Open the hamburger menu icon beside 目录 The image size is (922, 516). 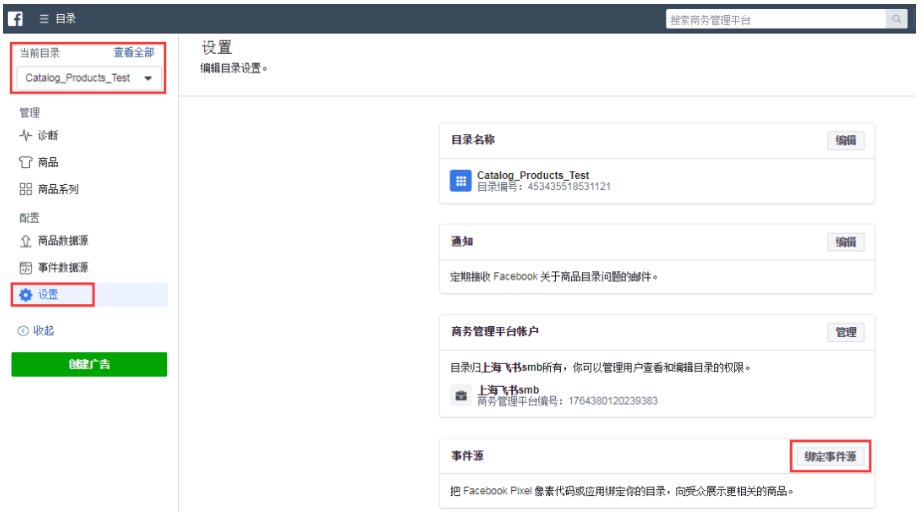tap(44, 19)
